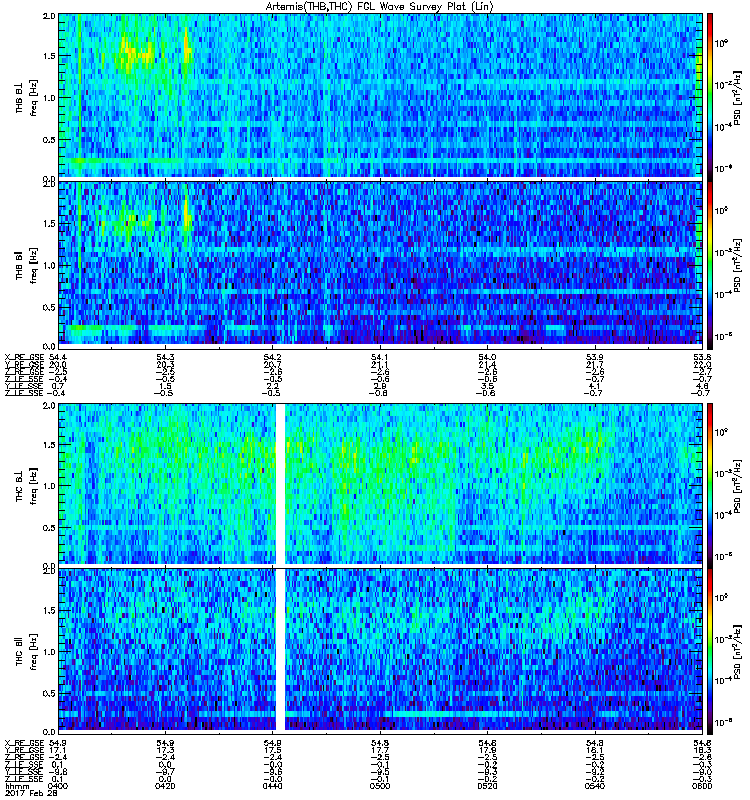Viewport: 750px width, 800px height.
Task: Click the THB X_RE_GSE value 54.2
Action: (272, 357)
